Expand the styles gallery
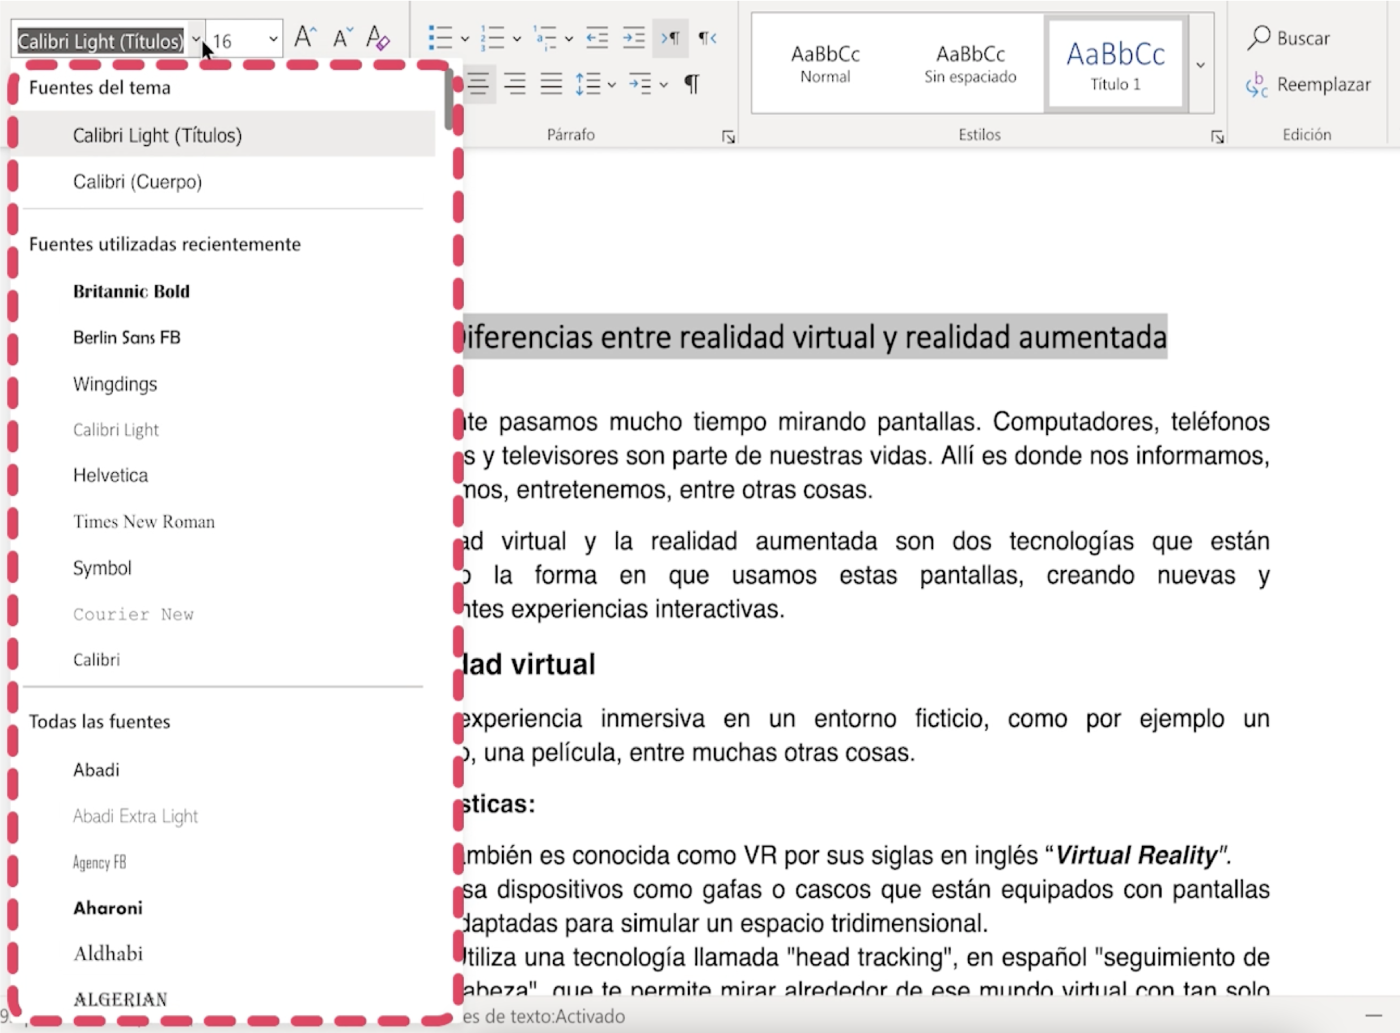This screenshot has width=1400, height=1033. coord(1201,64)
